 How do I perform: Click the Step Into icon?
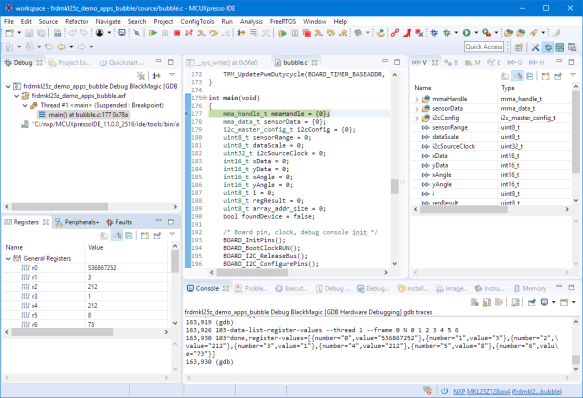201,33
